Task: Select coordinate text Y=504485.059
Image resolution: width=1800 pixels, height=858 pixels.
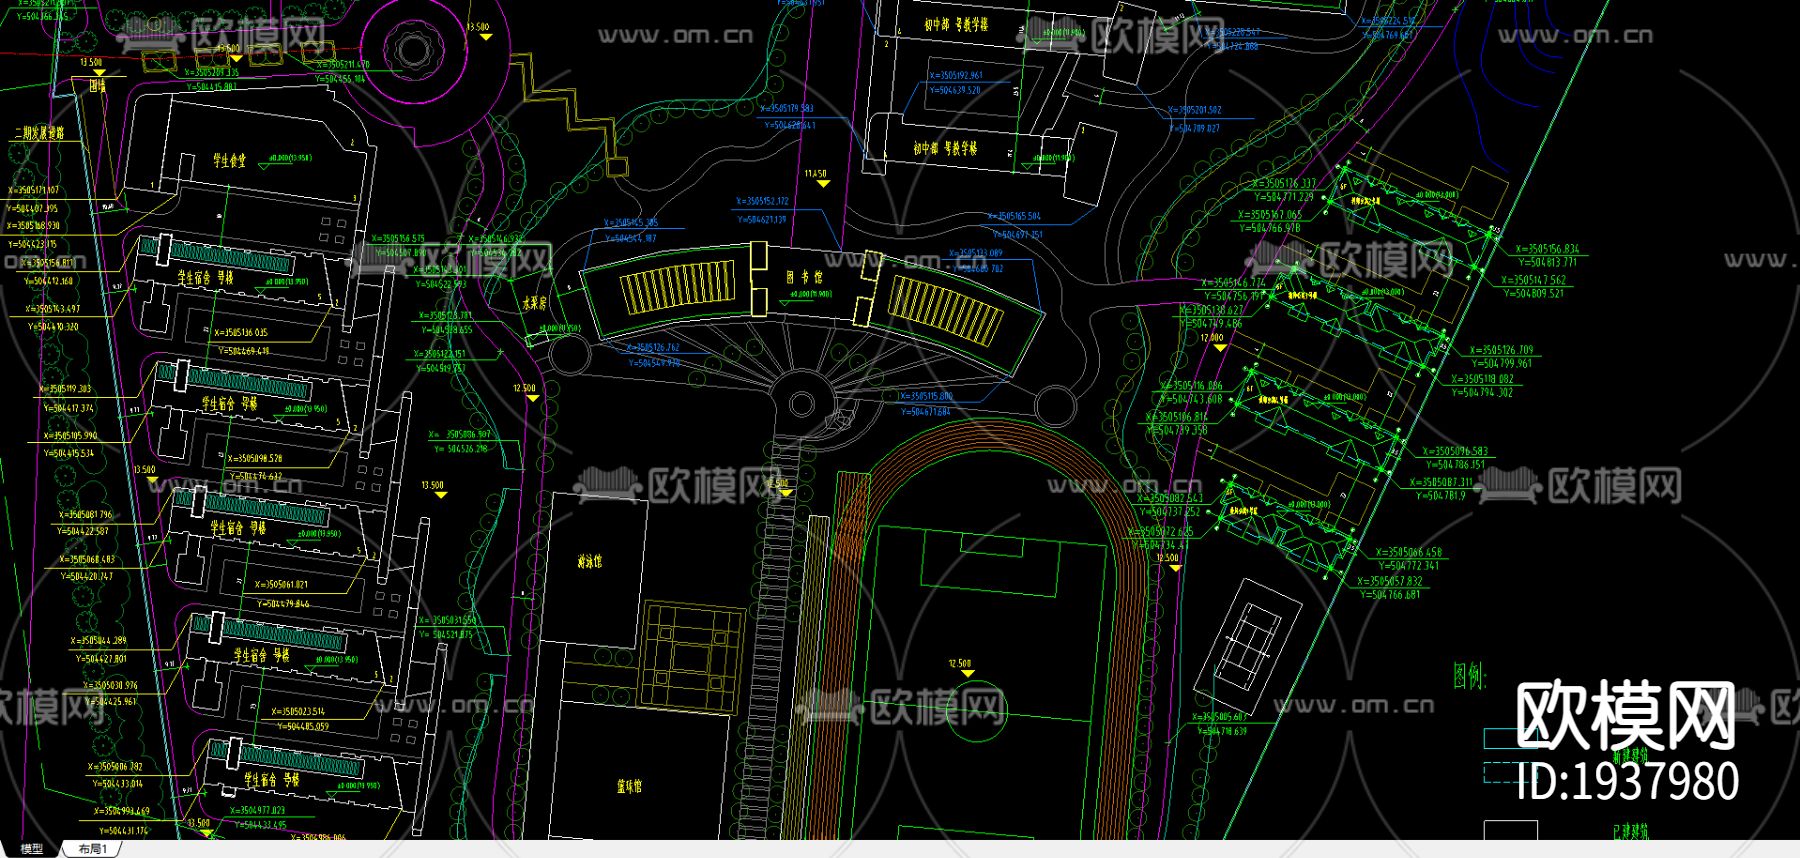Action: click(303, 727)
